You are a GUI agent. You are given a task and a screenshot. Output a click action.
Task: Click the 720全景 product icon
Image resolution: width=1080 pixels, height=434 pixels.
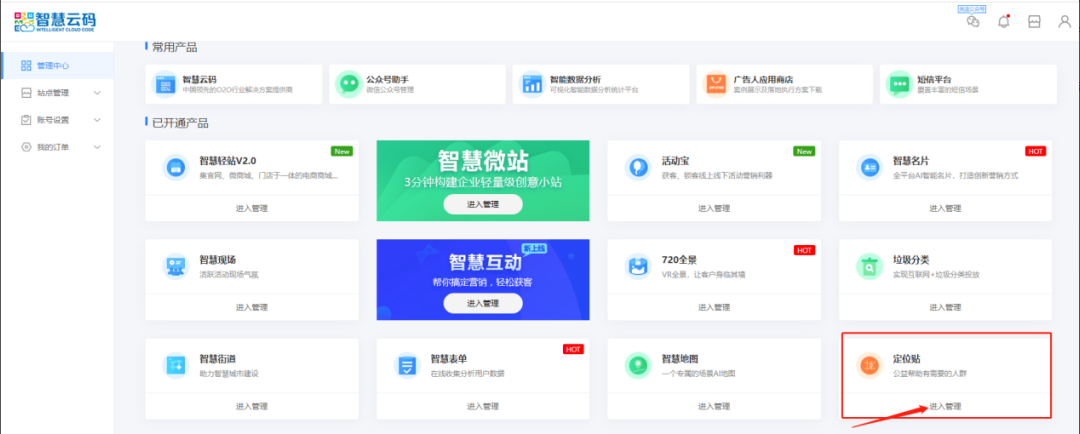pyautogui.click(x=636, y=266)
